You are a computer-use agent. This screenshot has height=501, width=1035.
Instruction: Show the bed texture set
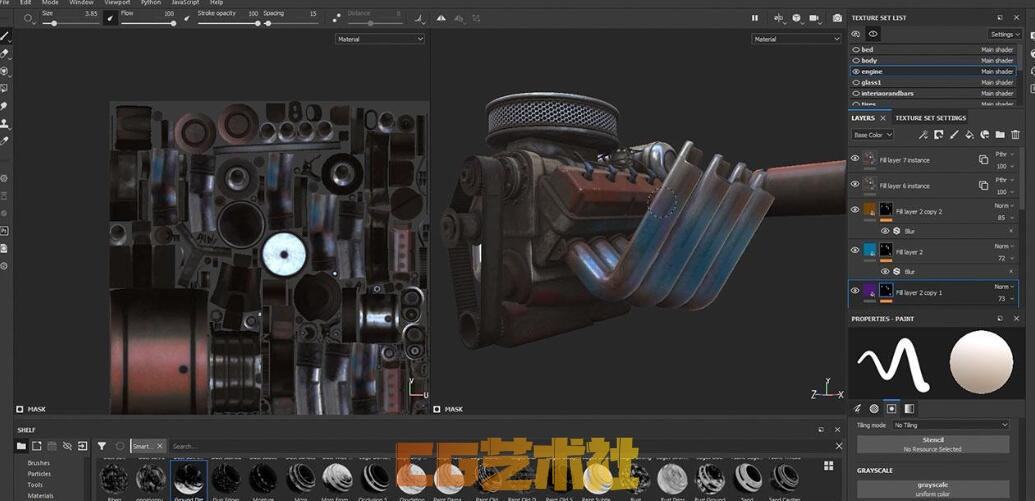pyautogui.click(x=856, y=50)
